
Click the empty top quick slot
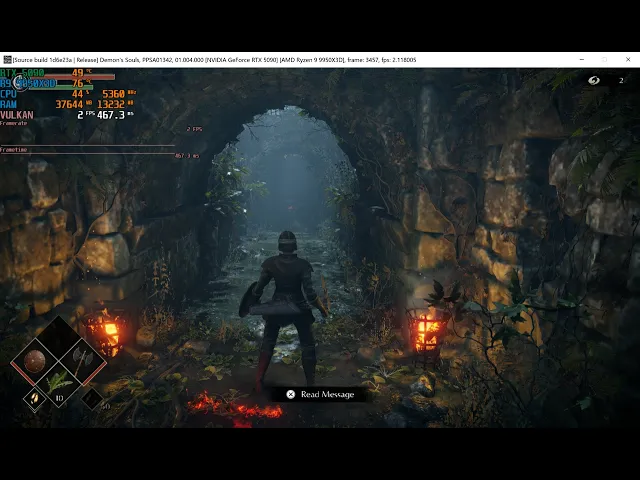click(x=59, y=338)
